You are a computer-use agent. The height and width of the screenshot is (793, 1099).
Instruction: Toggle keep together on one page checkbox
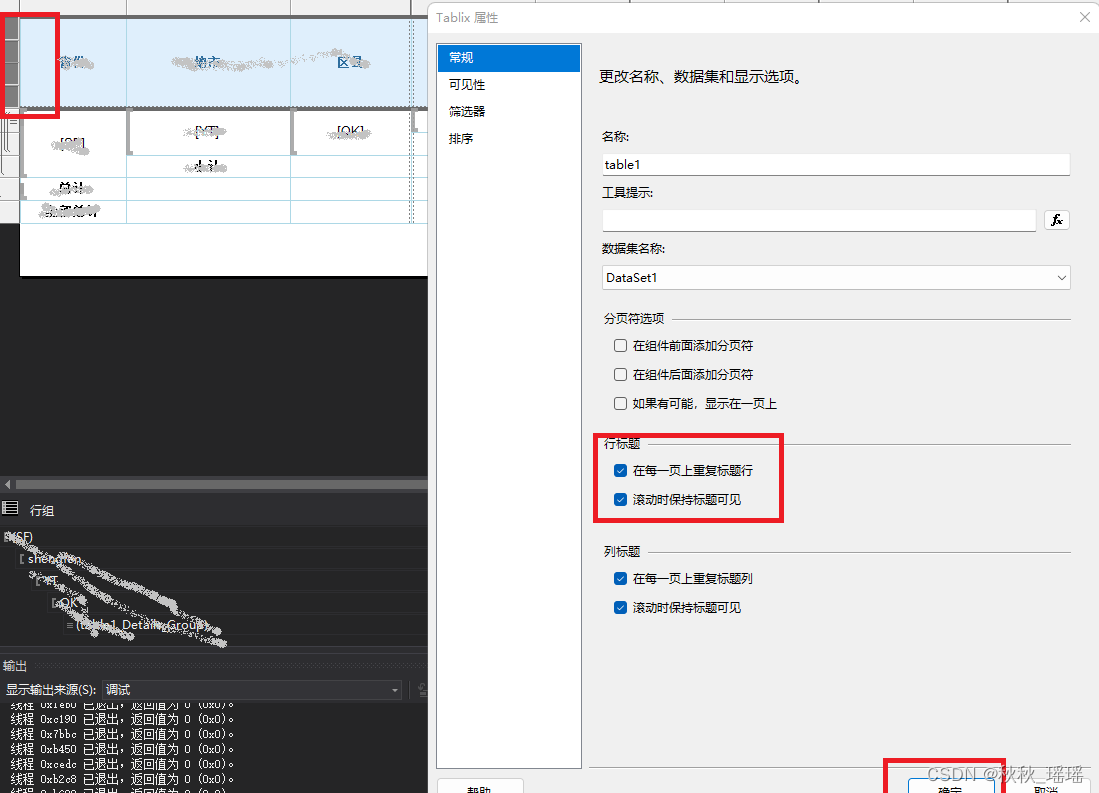click(620, 403)
